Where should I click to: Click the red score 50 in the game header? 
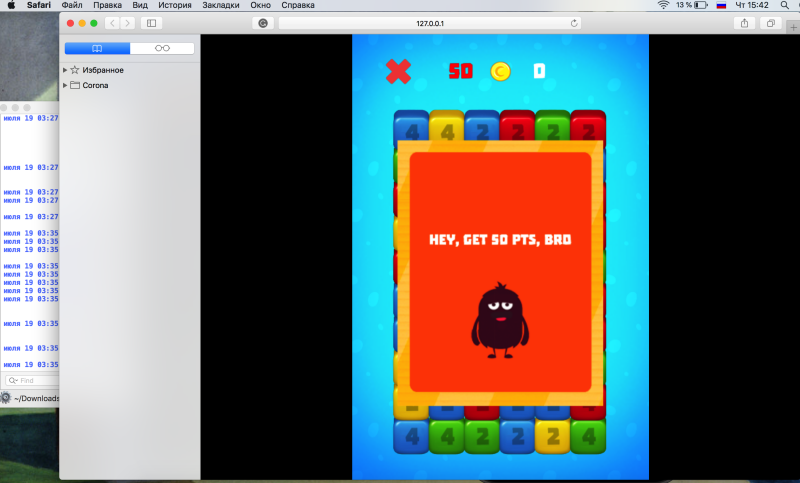pyautogui.click(x=461, y=71)
